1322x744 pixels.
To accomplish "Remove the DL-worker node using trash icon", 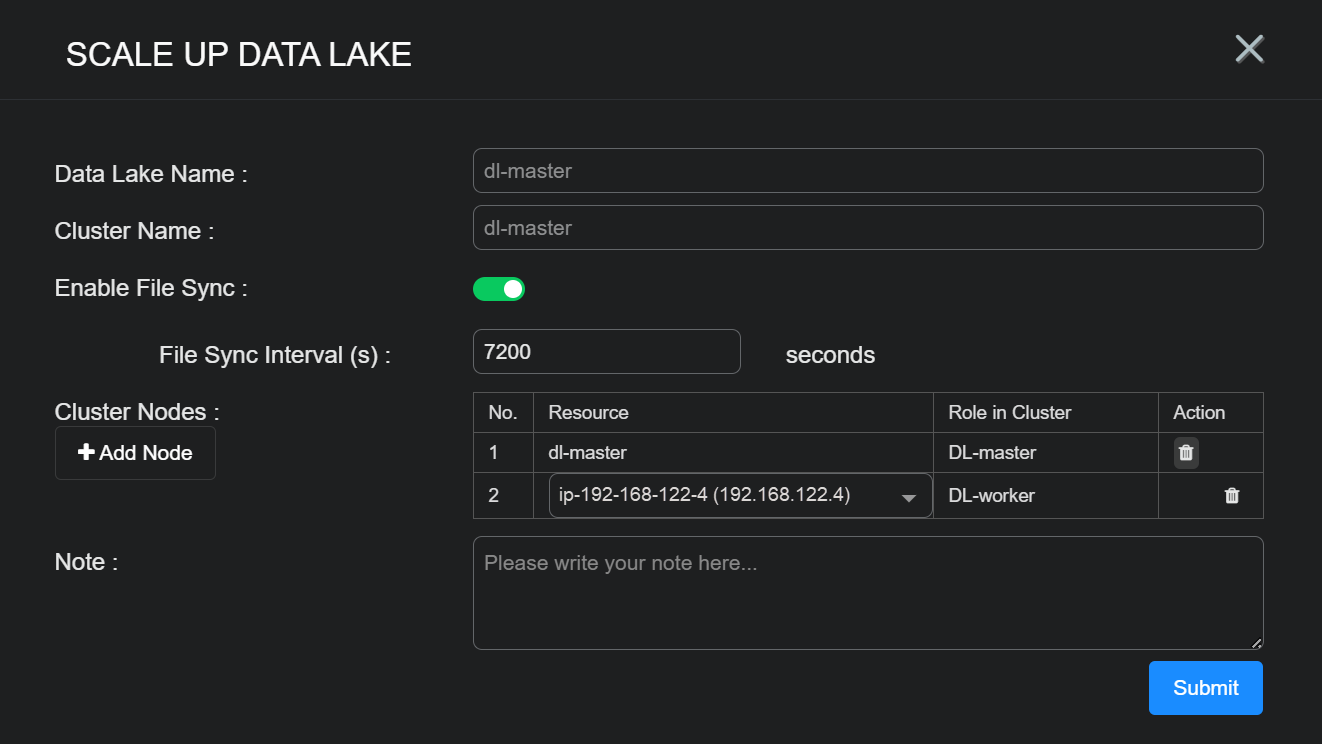I will click(1232, 496).
